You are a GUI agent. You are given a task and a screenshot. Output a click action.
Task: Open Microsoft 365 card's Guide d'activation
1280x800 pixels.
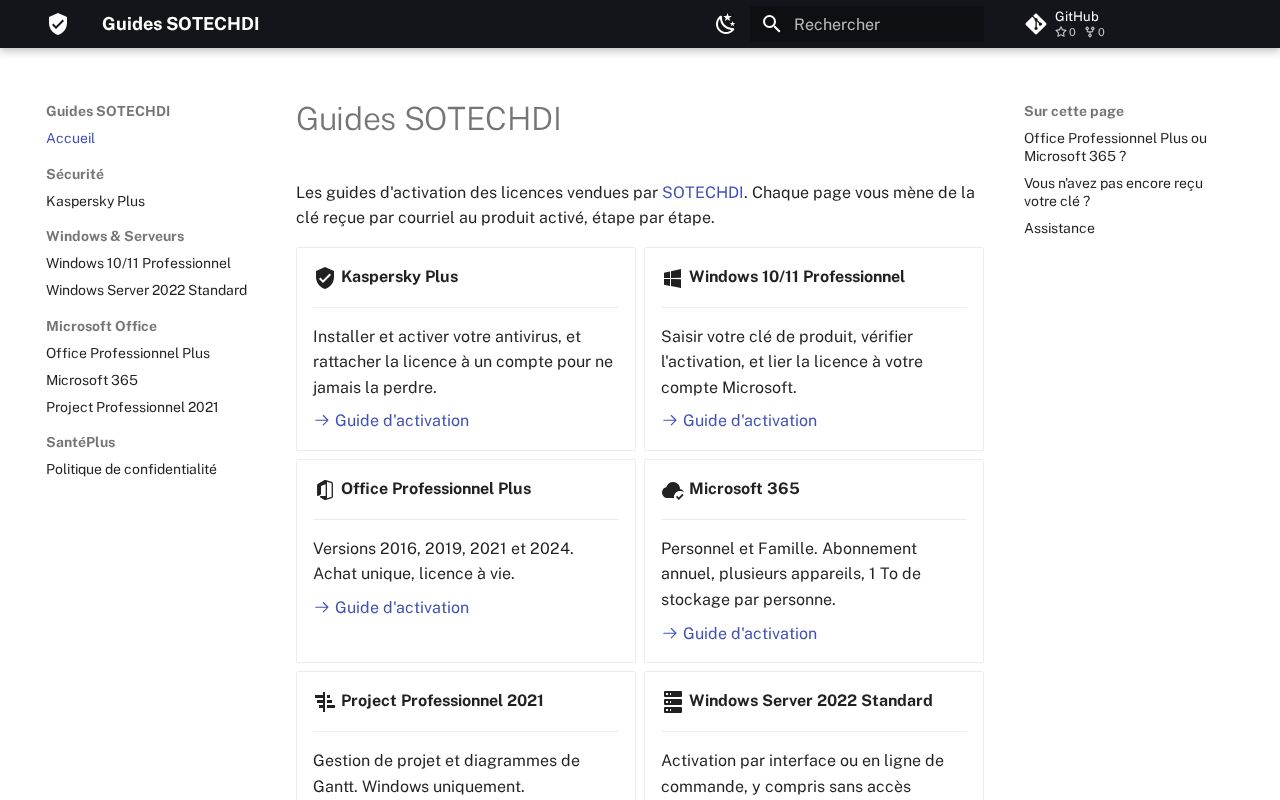point(739,634)
